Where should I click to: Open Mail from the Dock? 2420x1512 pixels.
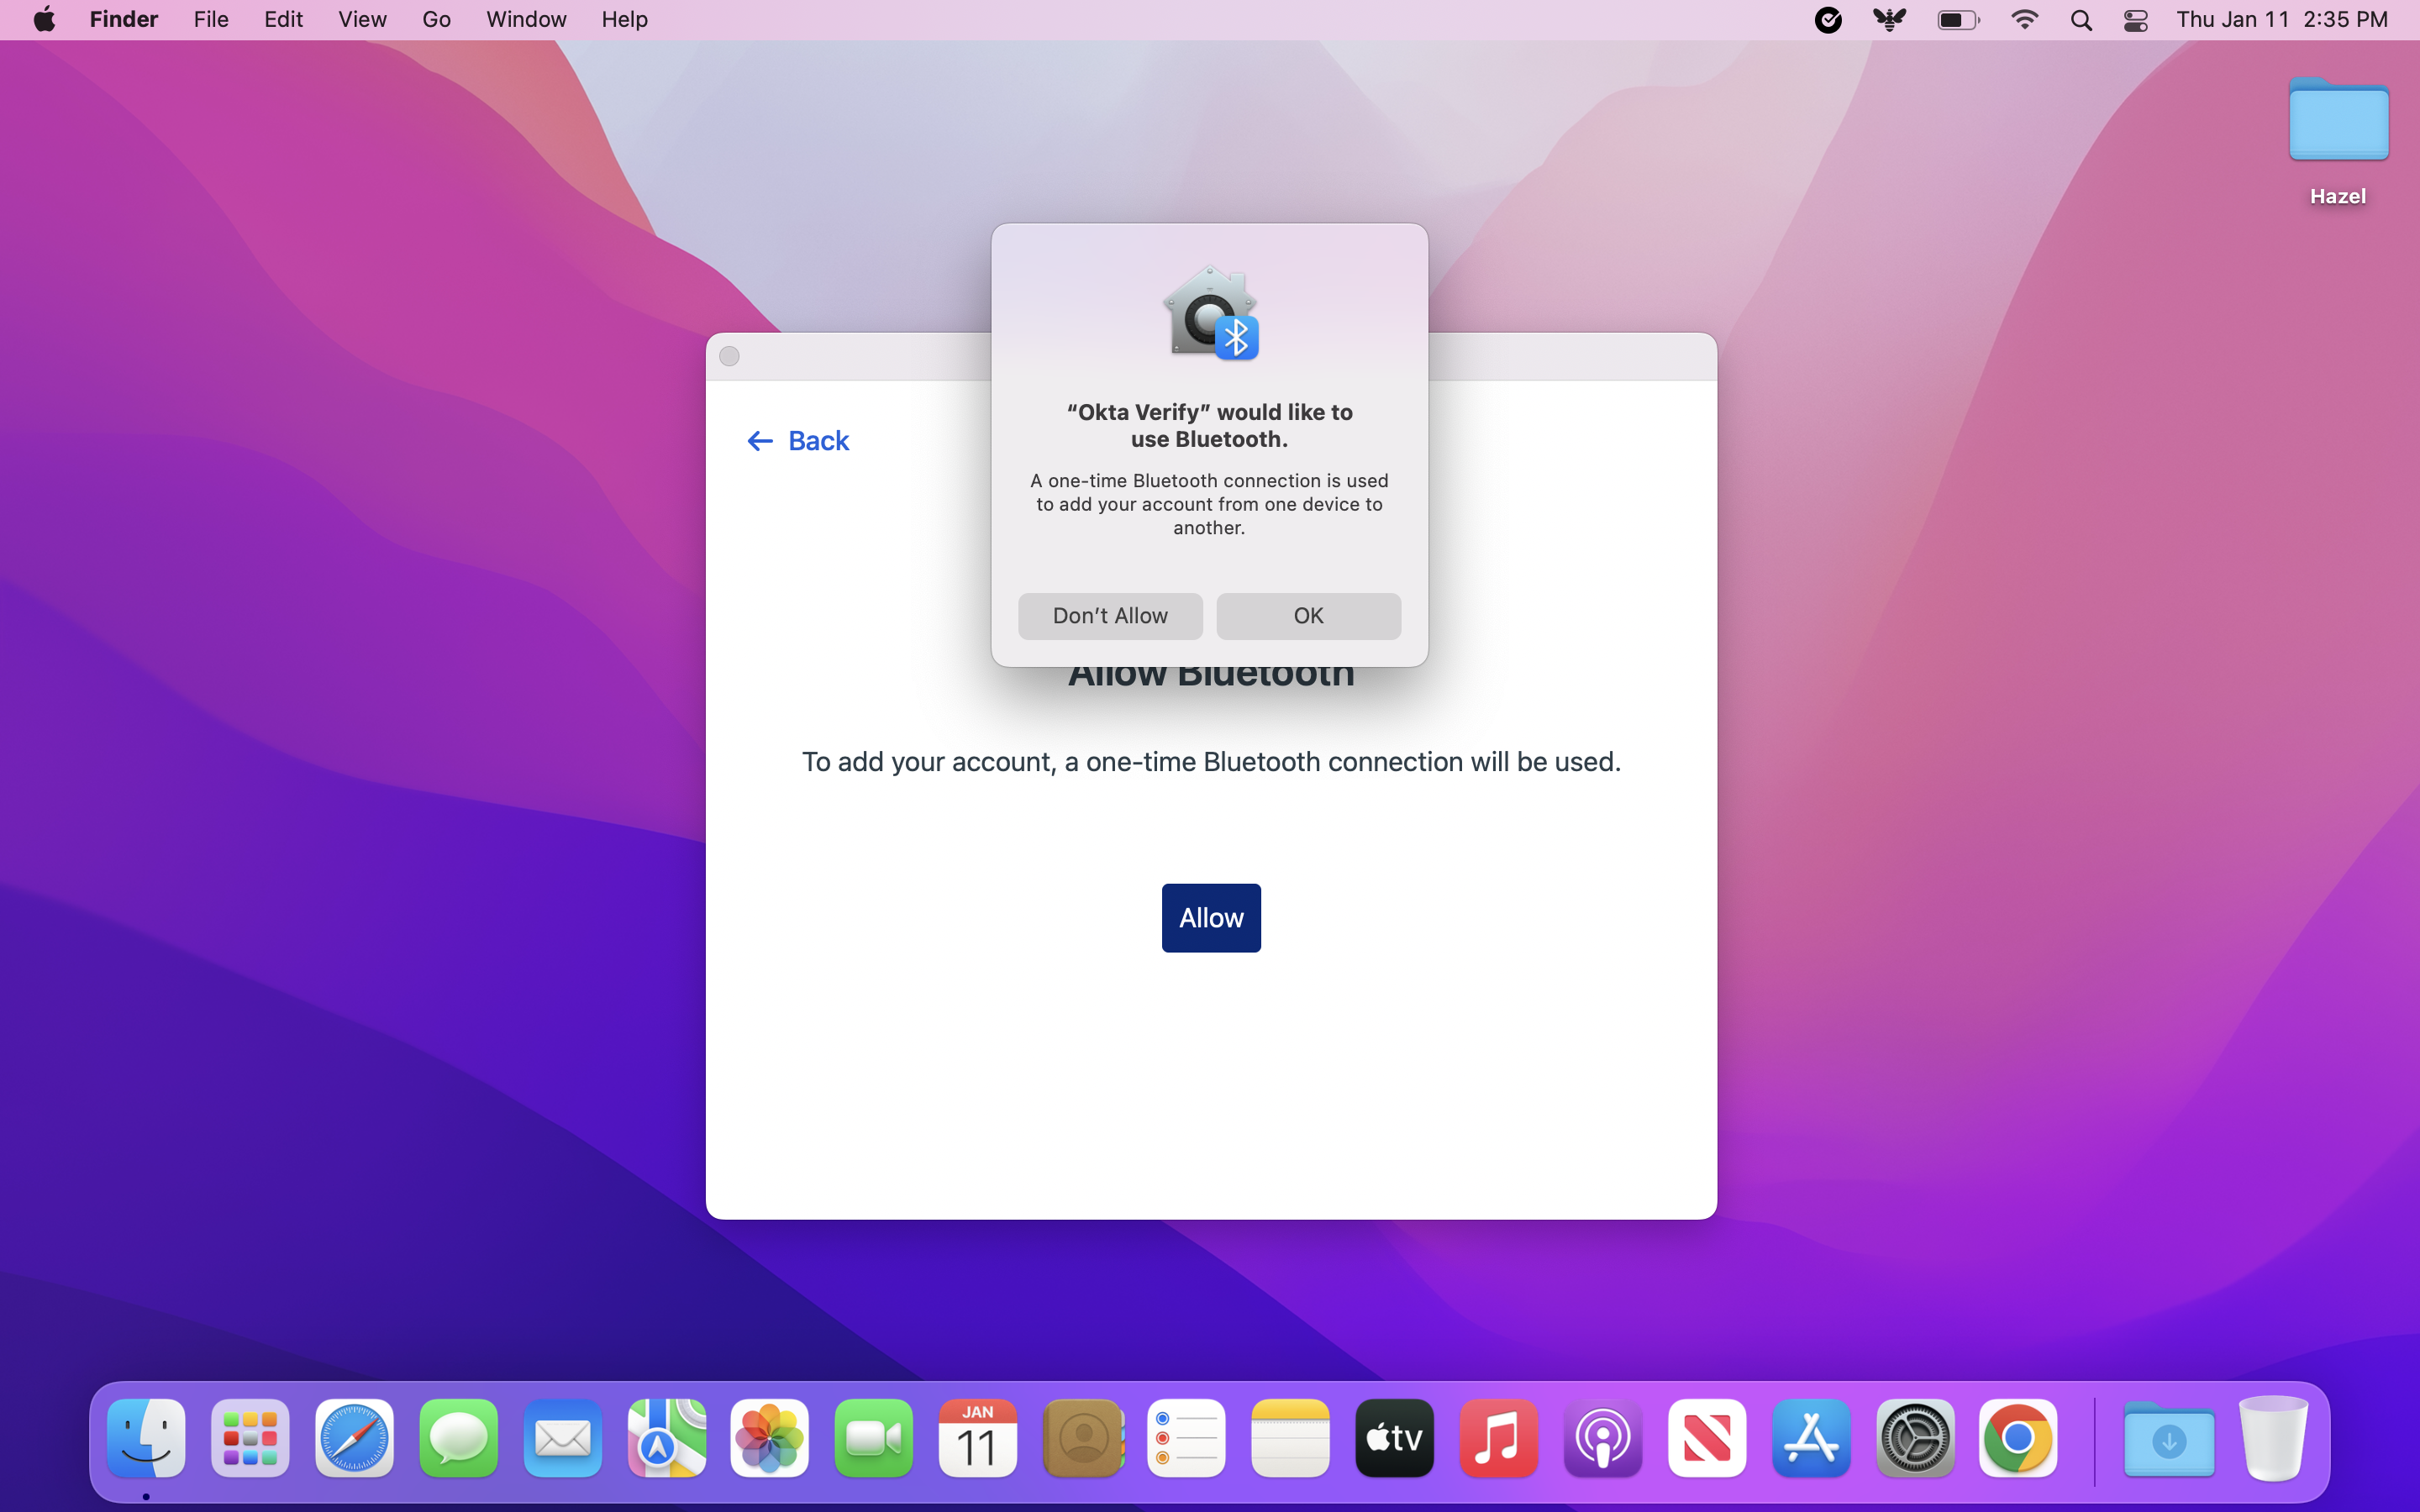(x=562, y=1438)
